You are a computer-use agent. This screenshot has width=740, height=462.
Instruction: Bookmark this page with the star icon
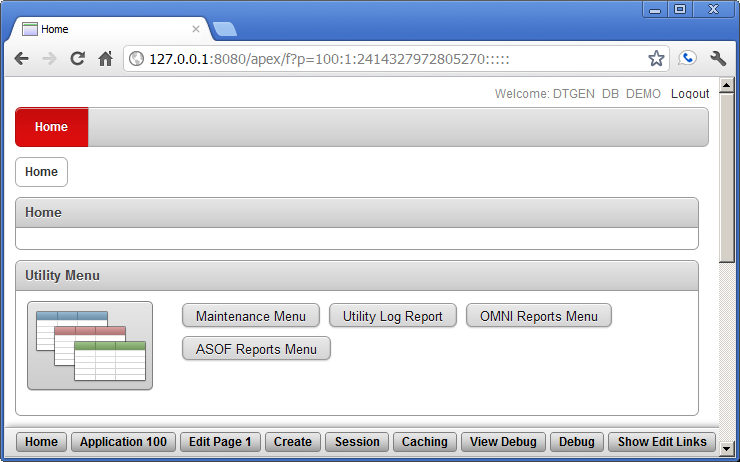click(x=656, y=59)
